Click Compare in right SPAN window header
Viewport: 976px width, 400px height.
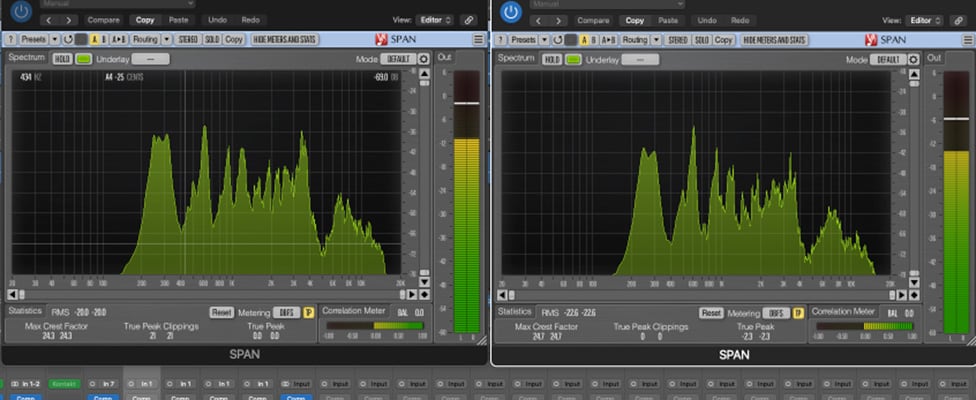[593, 21]
